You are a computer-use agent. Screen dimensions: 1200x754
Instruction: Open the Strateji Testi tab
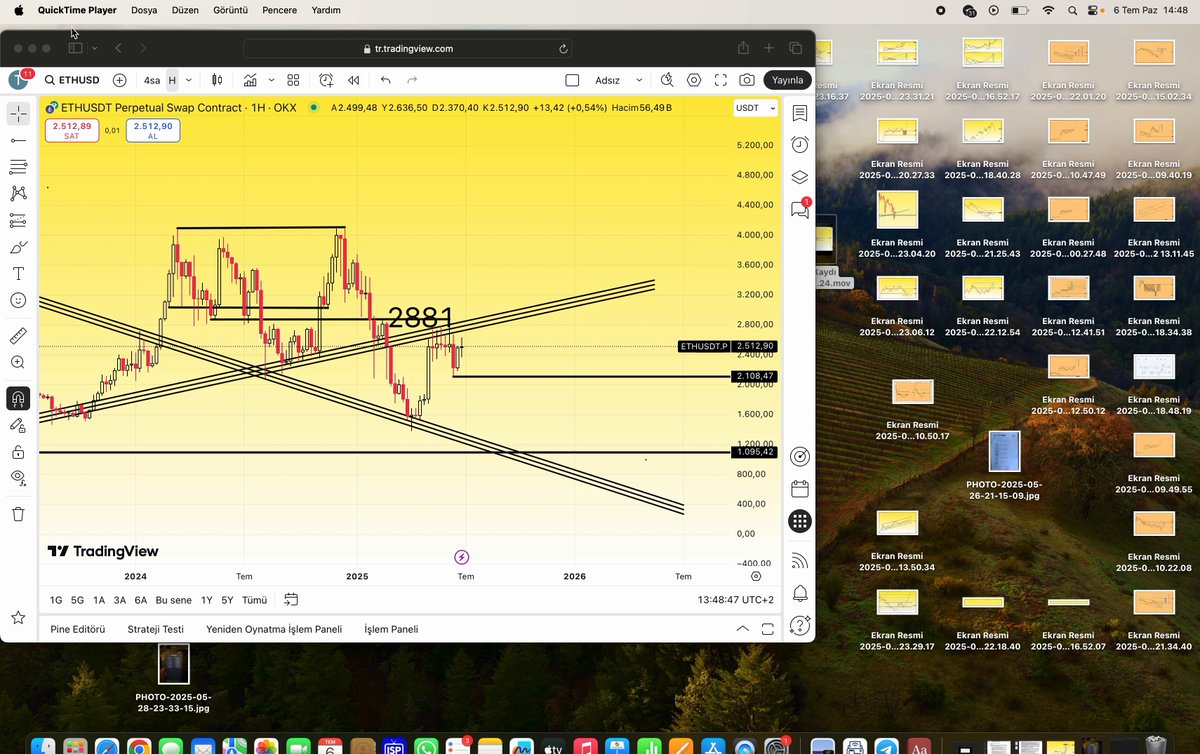pyautogui.click(x=156, y=629)
